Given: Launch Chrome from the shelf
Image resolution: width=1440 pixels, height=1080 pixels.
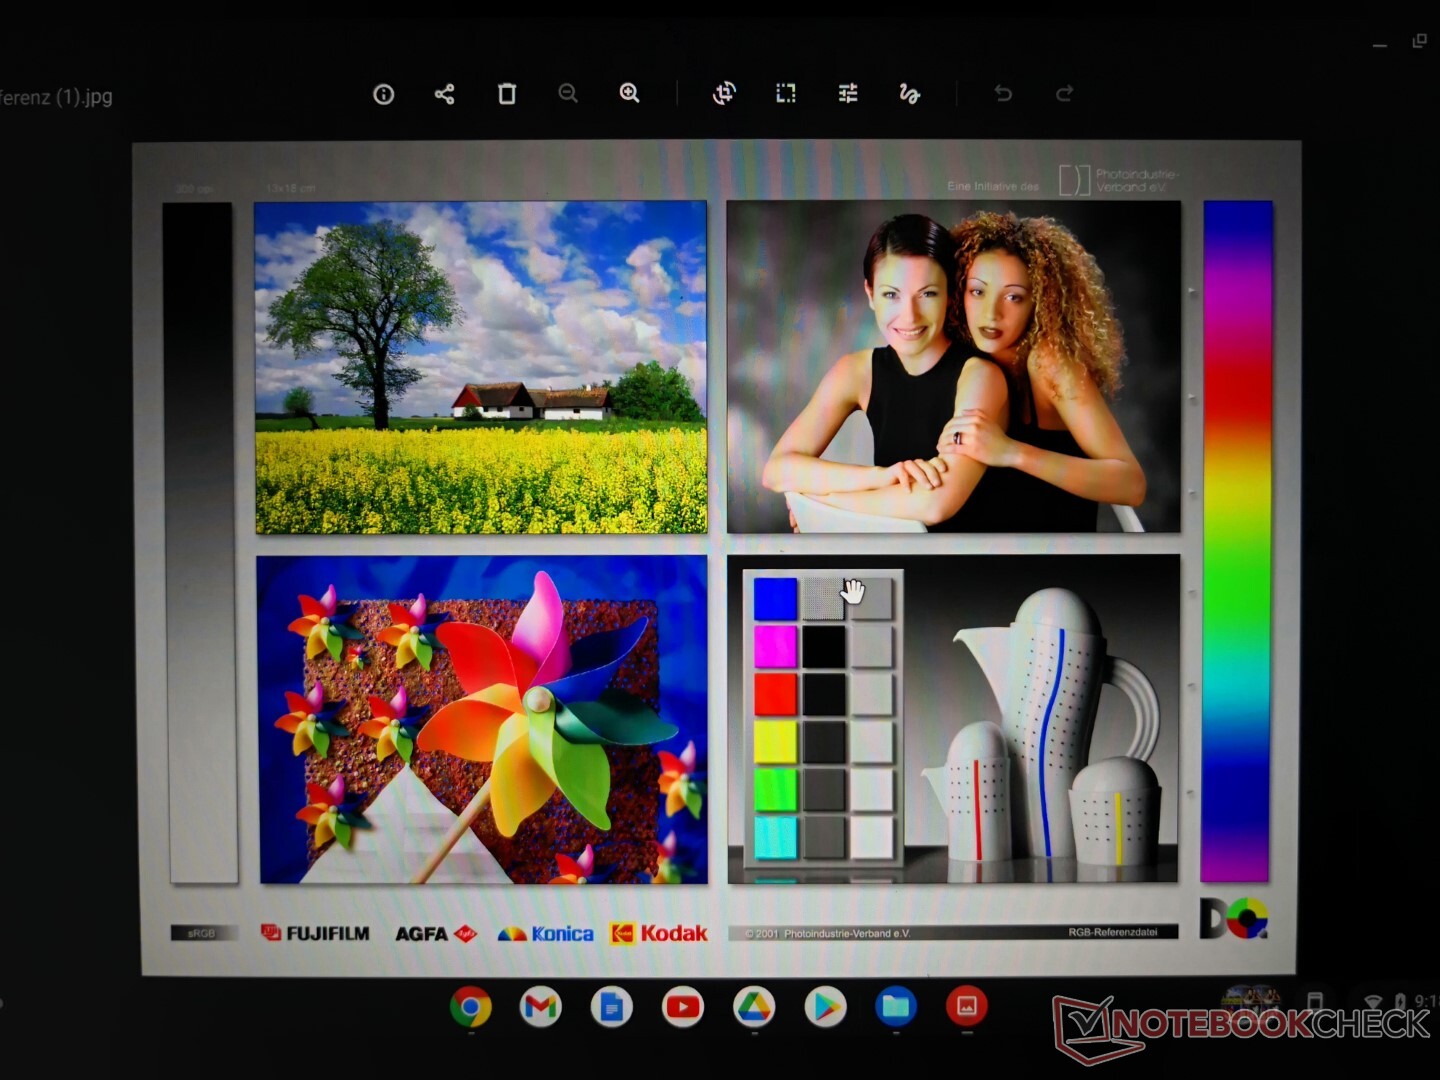Looking at the screenshot, I should point(470,1007).
